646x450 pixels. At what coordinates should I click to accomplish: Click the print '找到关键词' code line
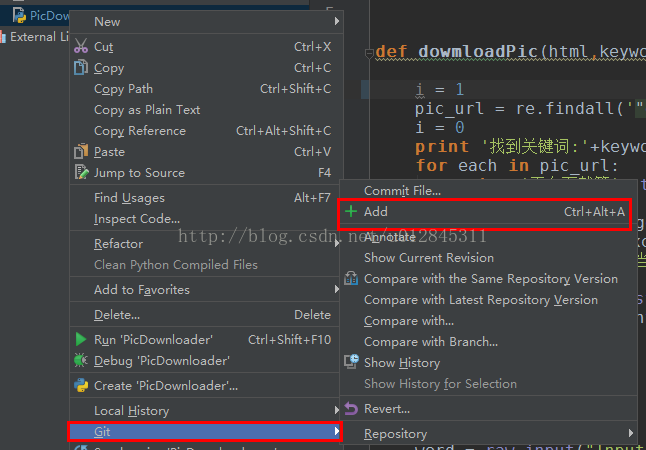(x=530, y=147)
